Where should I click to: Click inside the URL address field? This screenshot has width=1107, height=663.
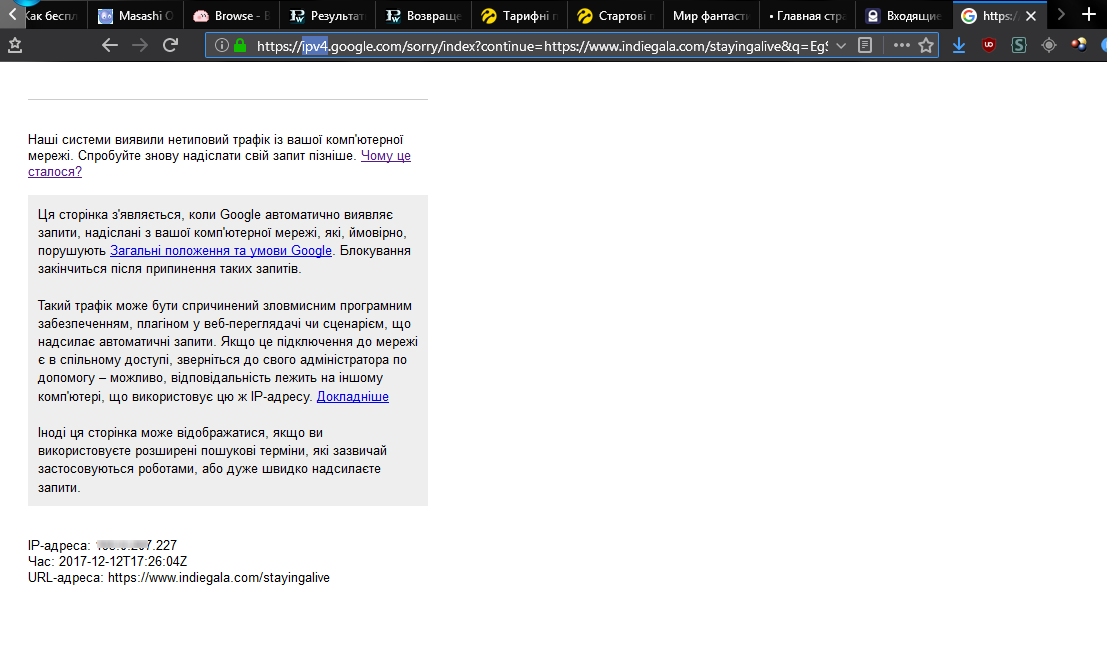540,46
